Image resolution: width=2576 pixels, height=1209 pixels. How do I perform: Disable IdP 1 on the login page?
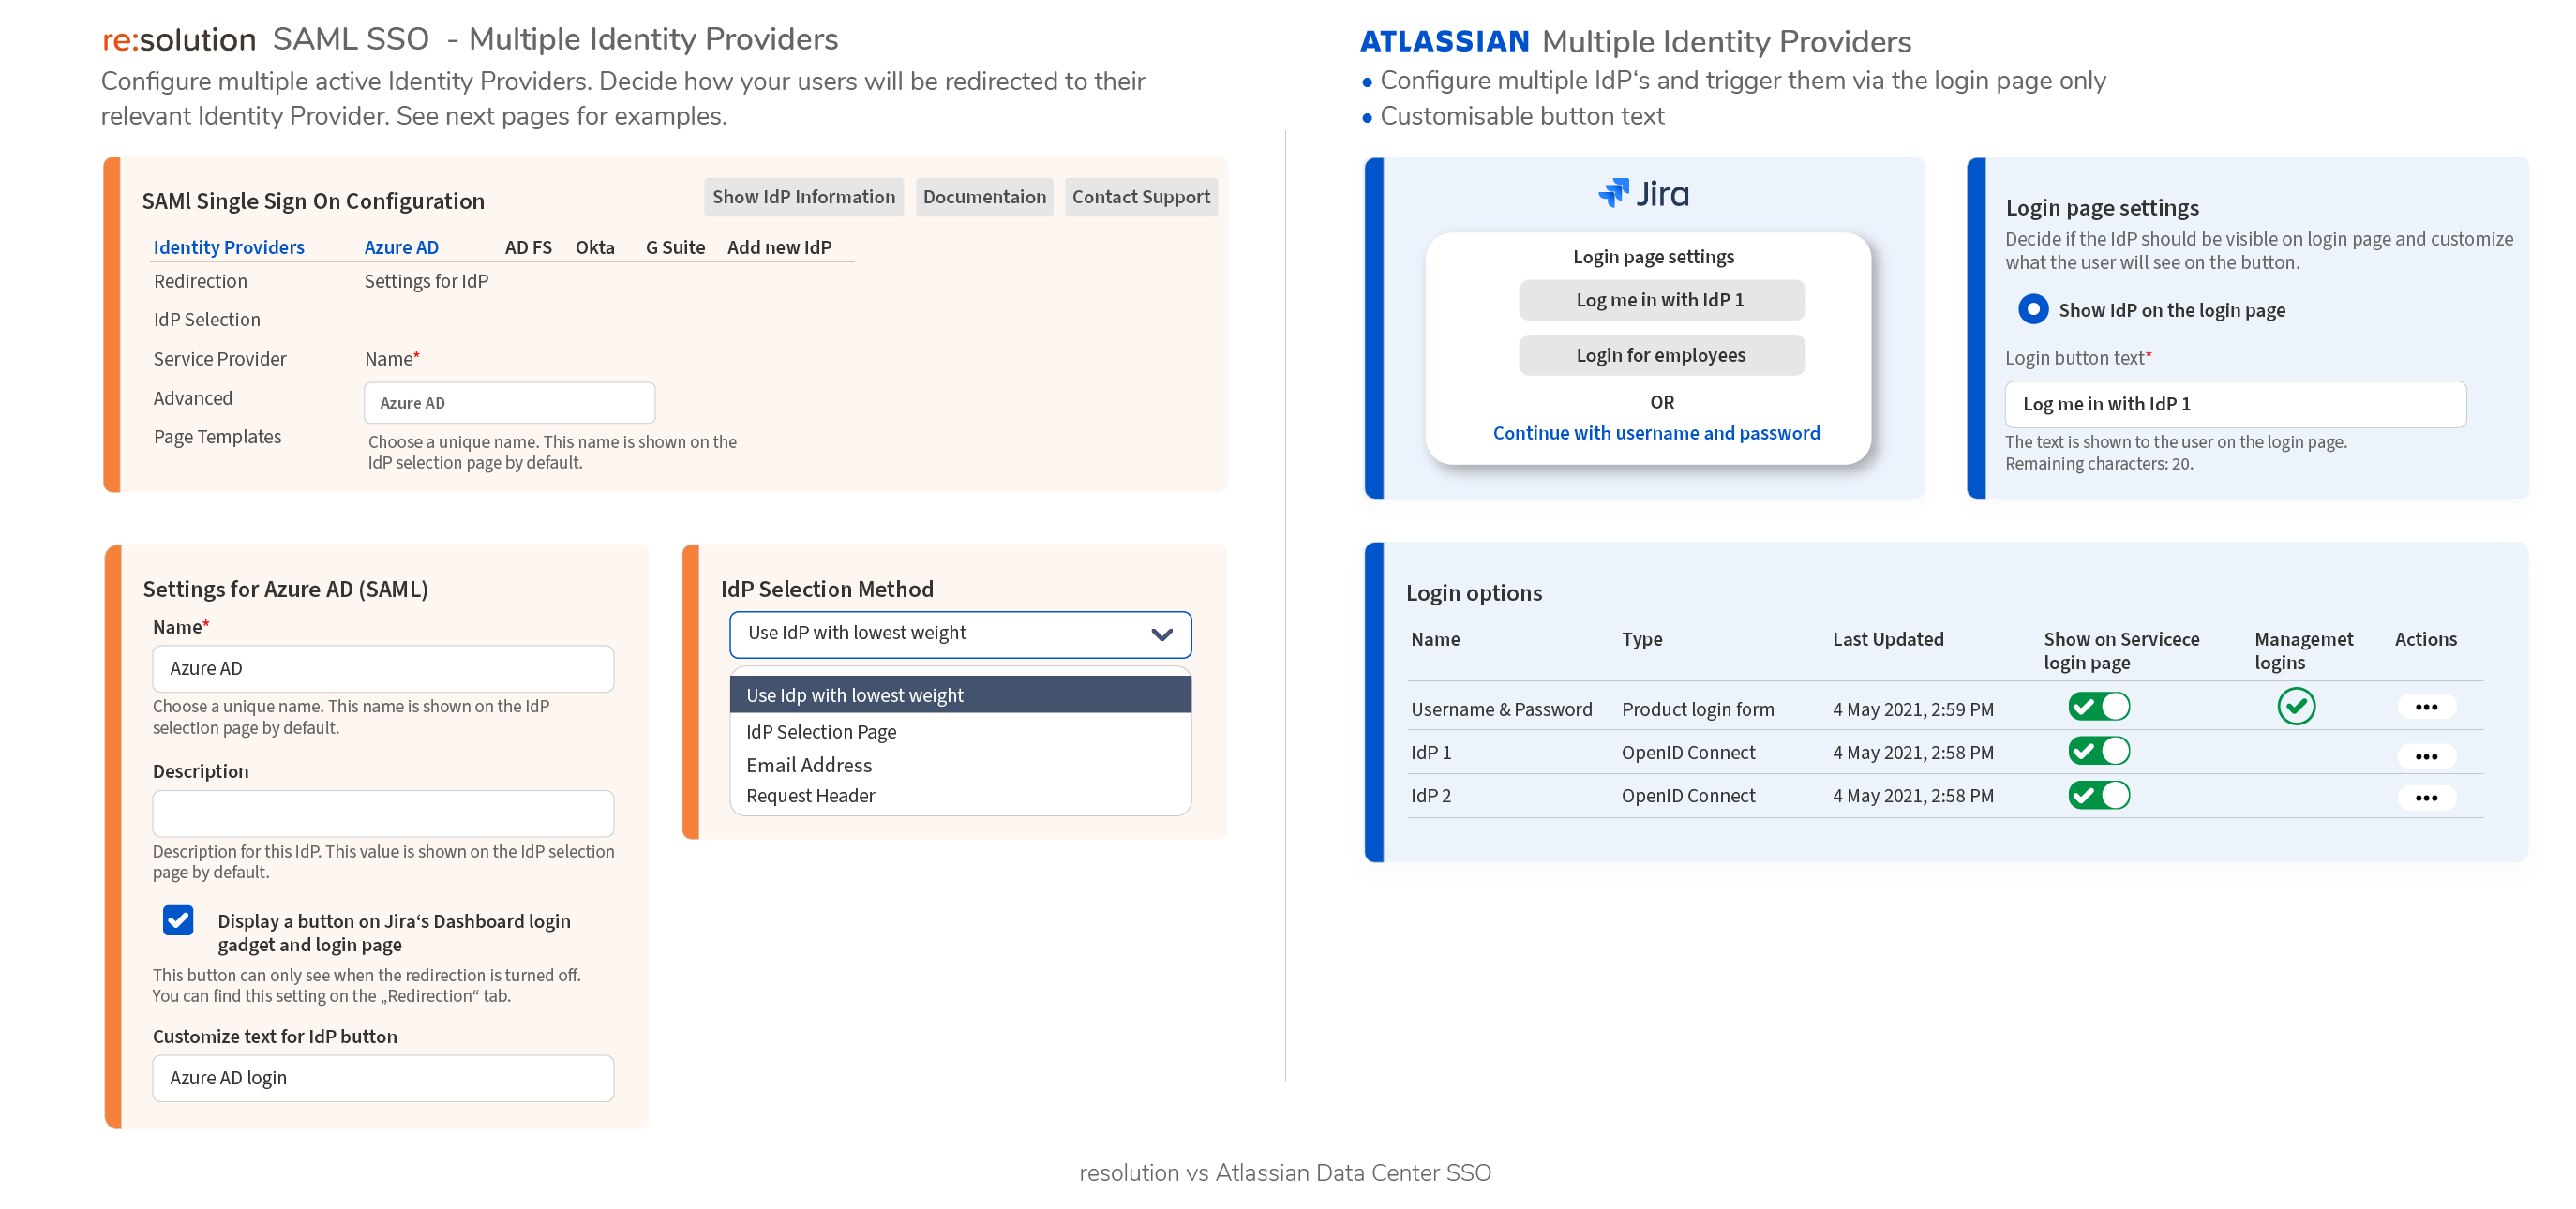pos(2098,750)
